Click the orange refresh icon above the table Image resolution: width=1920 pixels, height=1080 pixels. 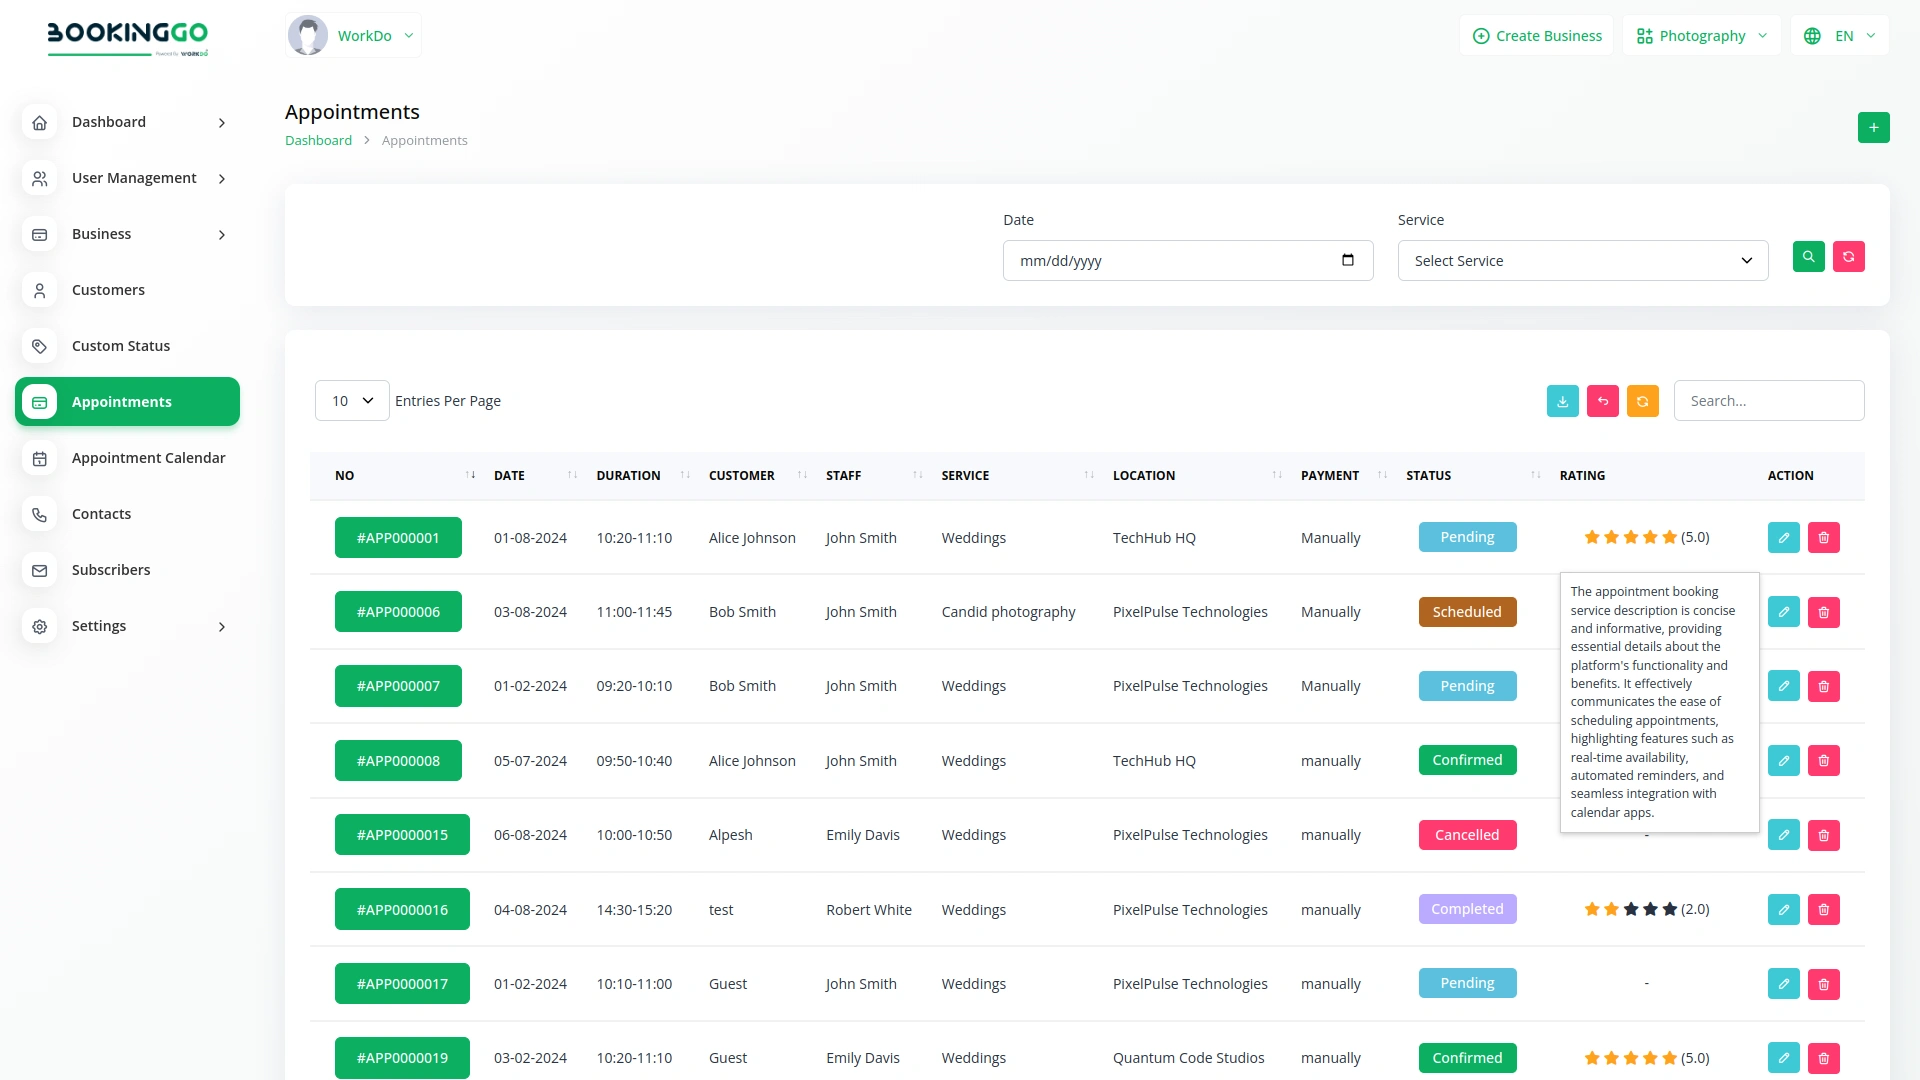1643,400
